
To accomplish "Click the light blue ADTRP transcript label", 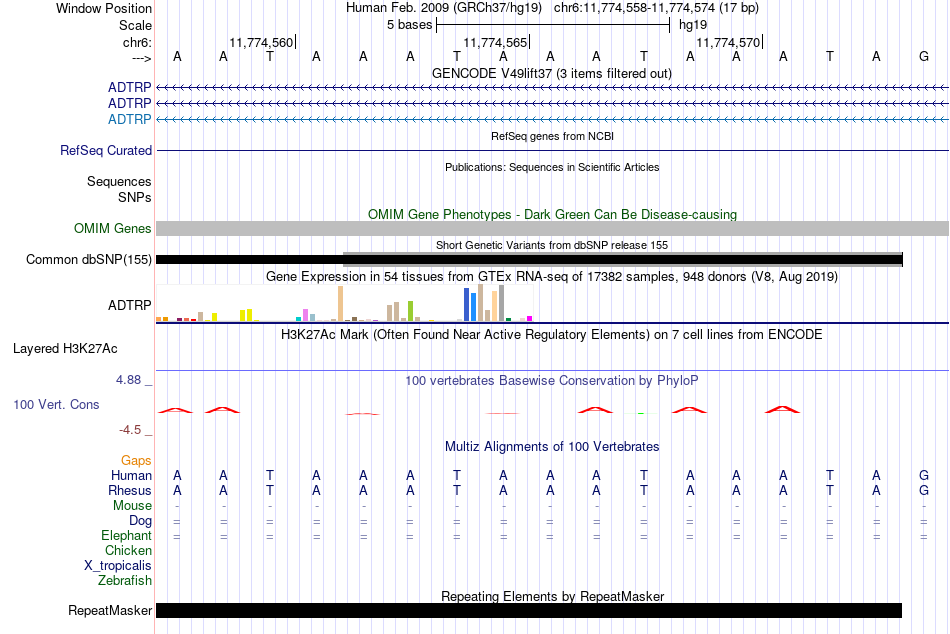I will click(x=130, y=119).
